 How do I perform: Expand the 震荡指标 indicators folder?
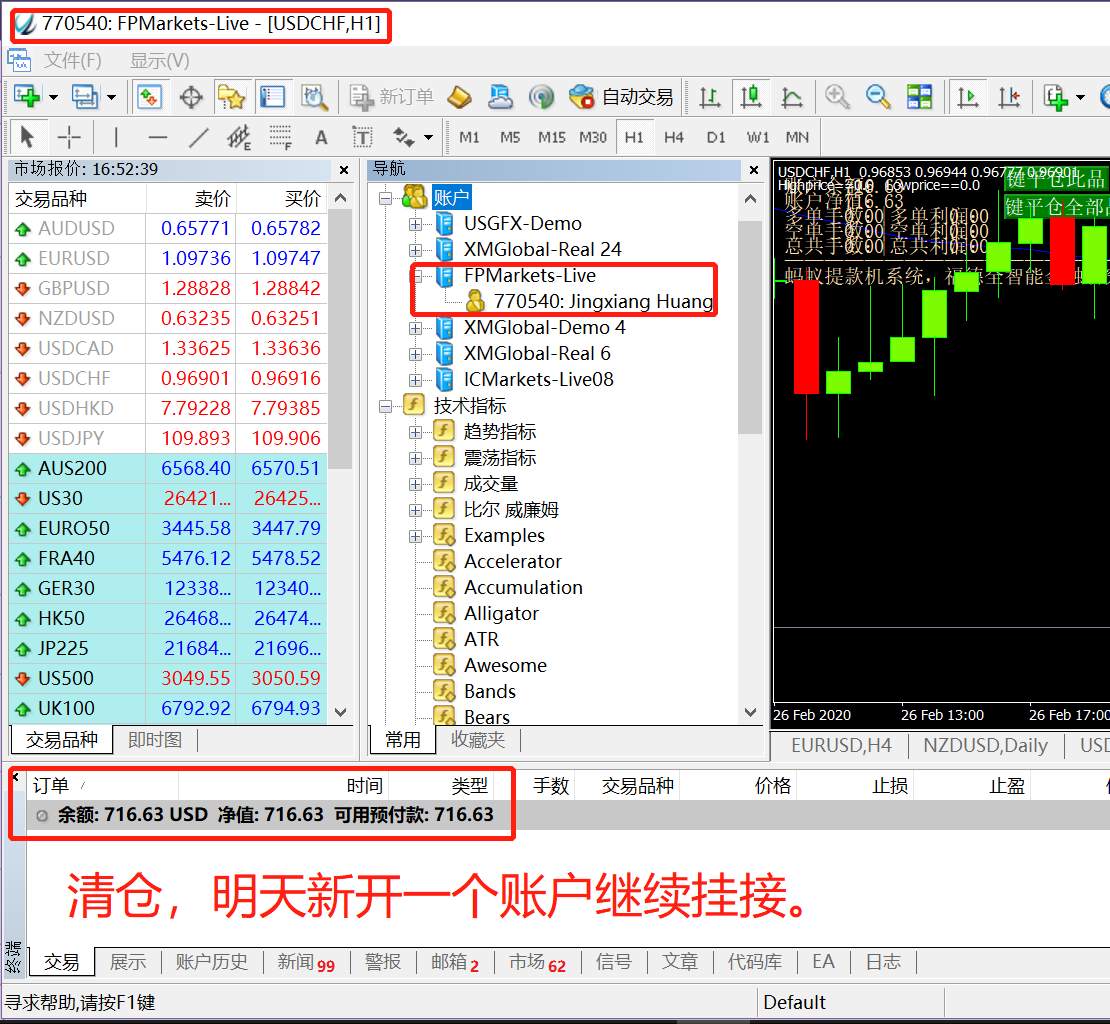(416, 459)
